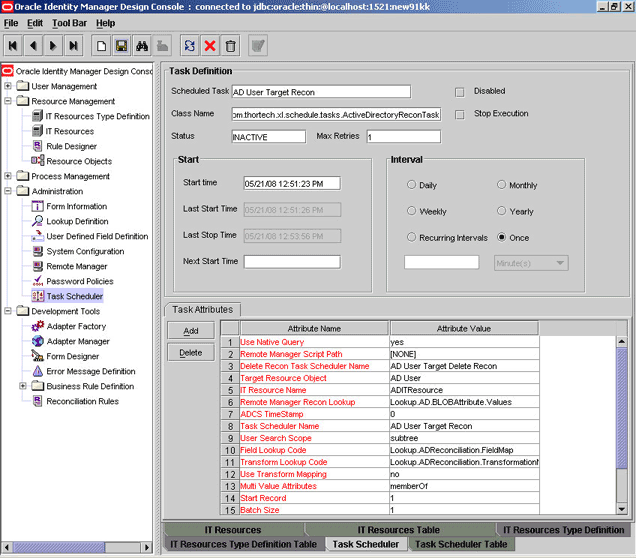Switch to the Task Scheduler Table tab
This screenshot has width=636, height=558.
tap(461, 544)
